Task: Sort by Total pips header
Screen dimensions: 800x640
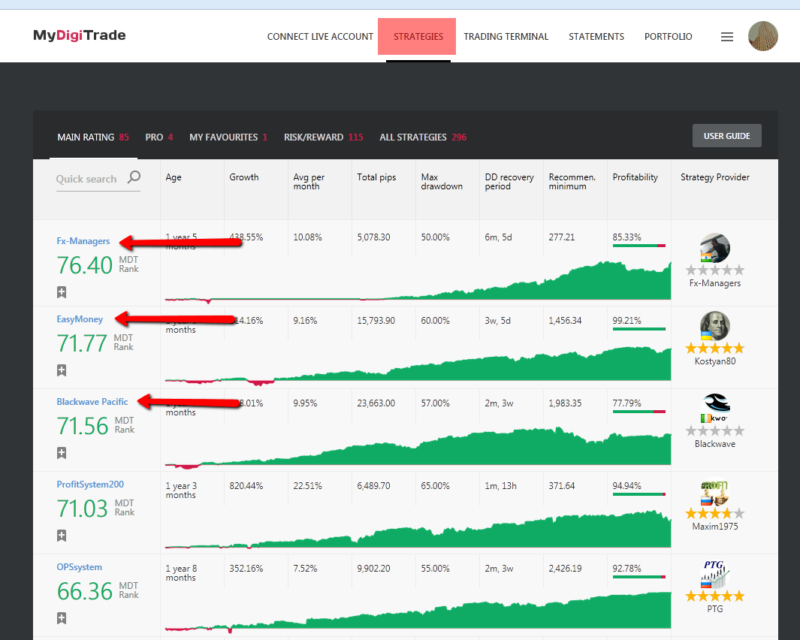Action: [377, 177]
